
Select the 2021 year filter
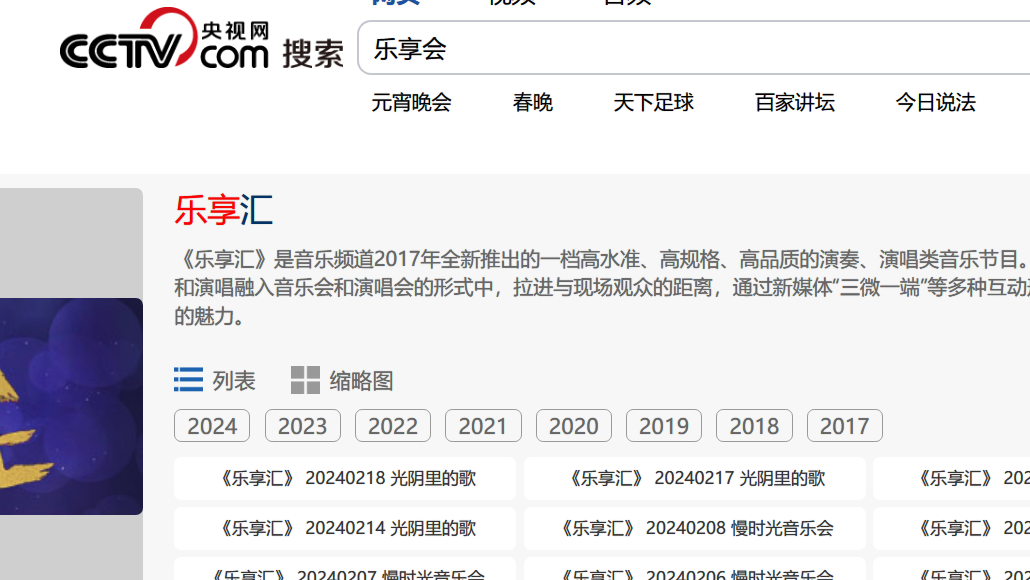(x=483, y=426)
